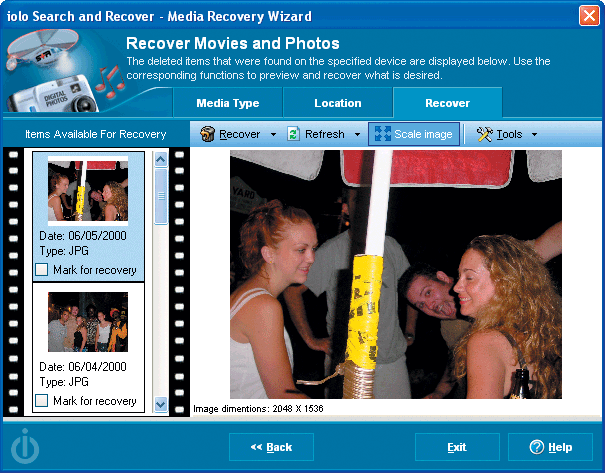This screenshot has height=473, width=605.
Task: Toggle the Scale image button label
Action: 423,134
